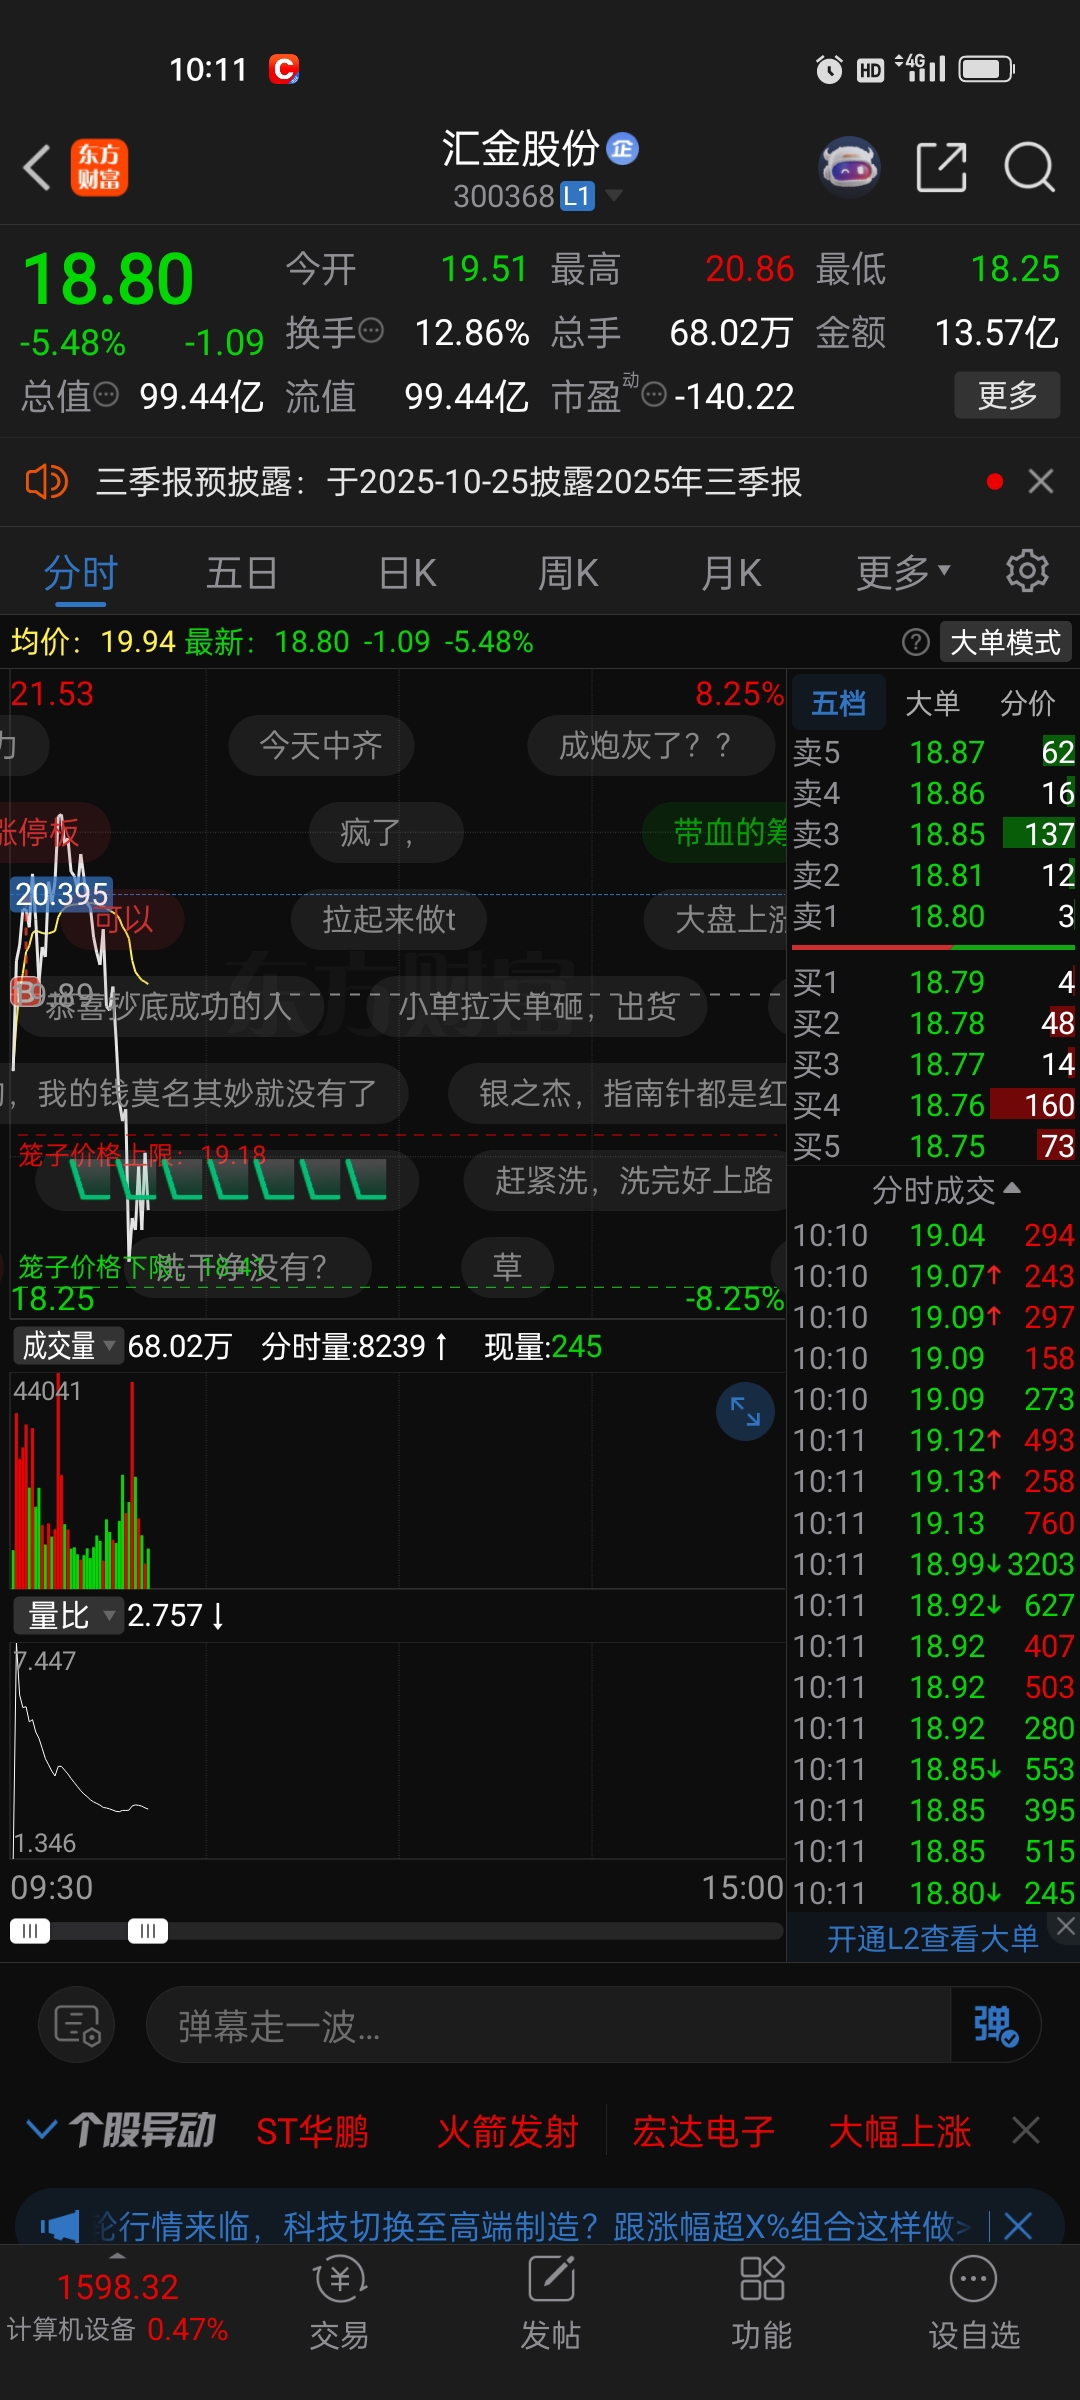The image size is (1080, 2400).
Task: Open 宏达电子 stock alert
Action: [x=703, y=2131]
